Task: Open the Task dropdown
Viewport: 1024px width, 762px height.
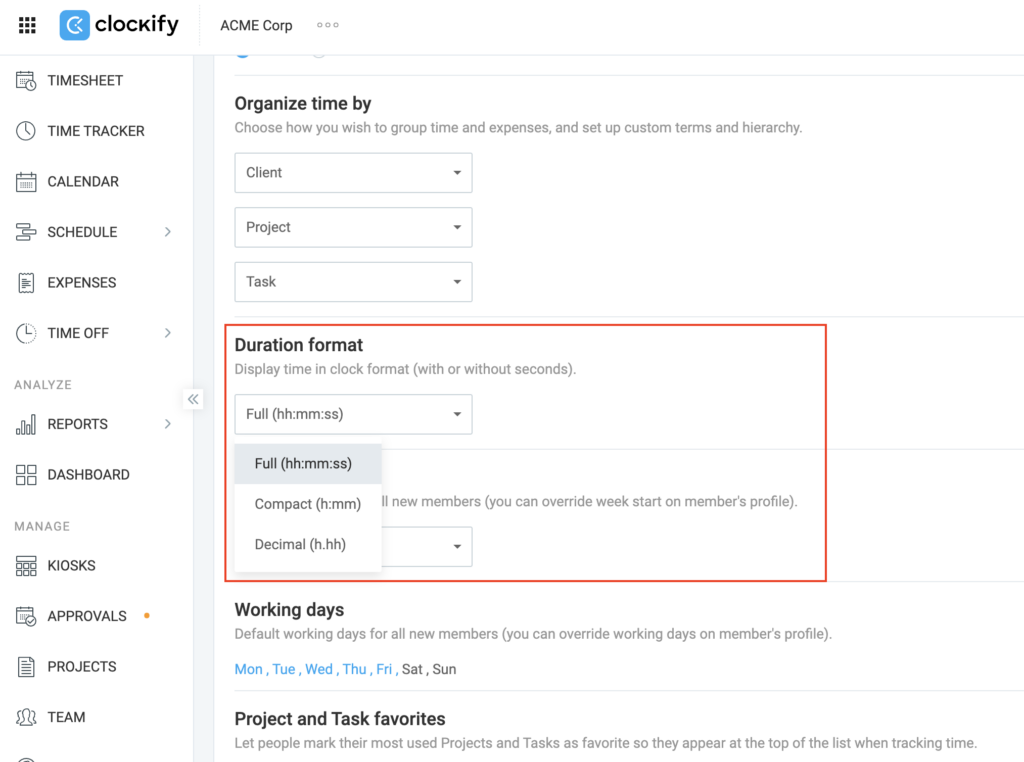Action: [x=353, y=282]
